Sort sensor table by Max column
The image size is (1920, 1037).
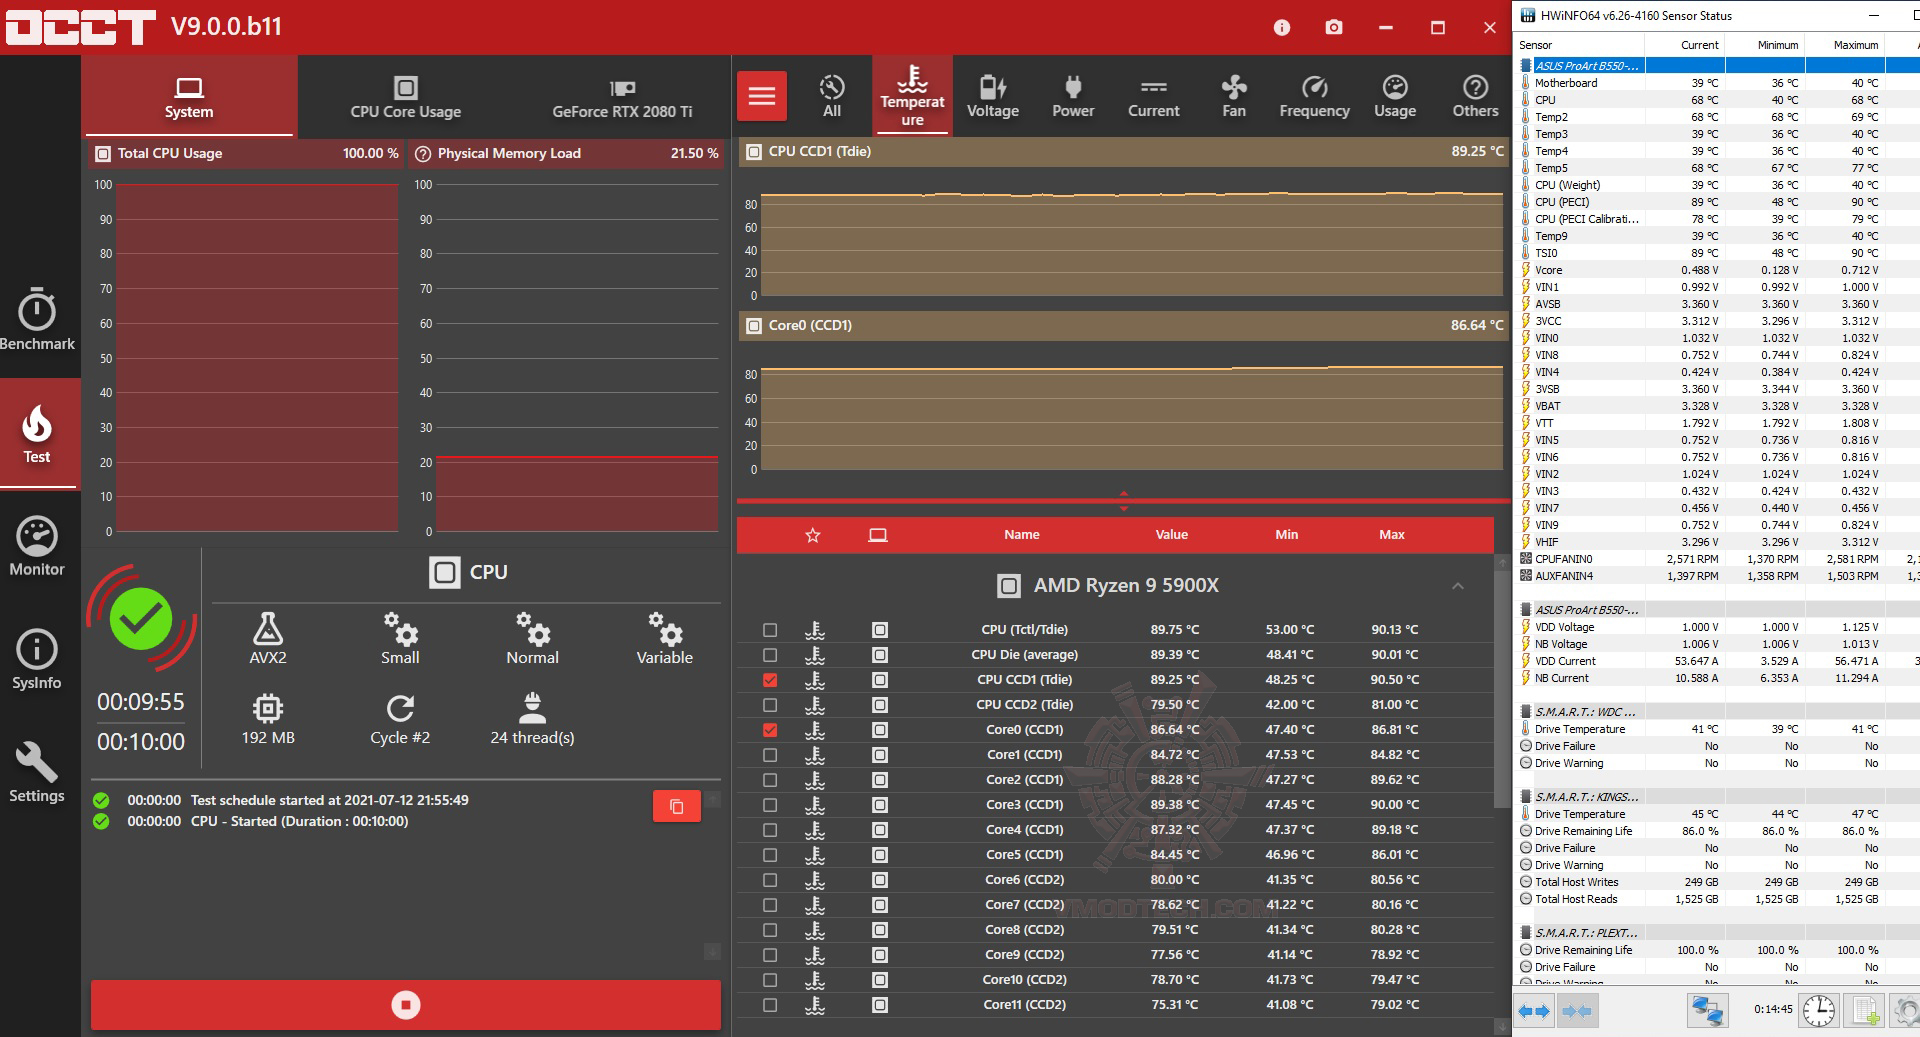click(x=1392, y=535)
